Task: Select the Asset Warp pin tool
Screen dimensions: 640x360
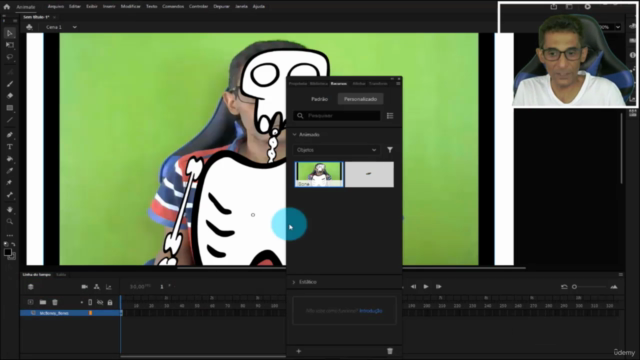Action: (10, 183)
